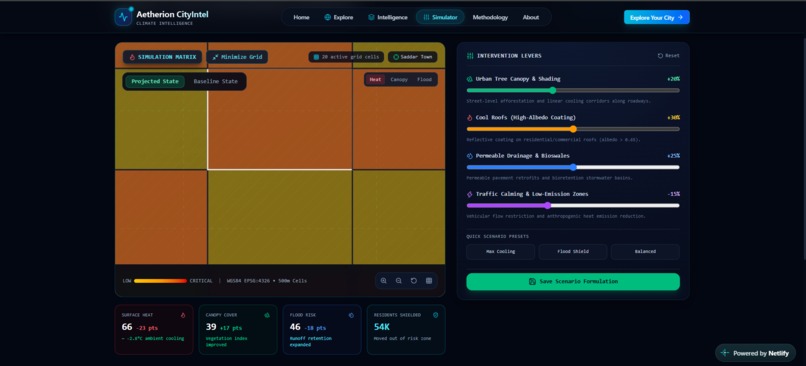Click the Aetherion CityIntel pulse logo icon

[123, 17]
